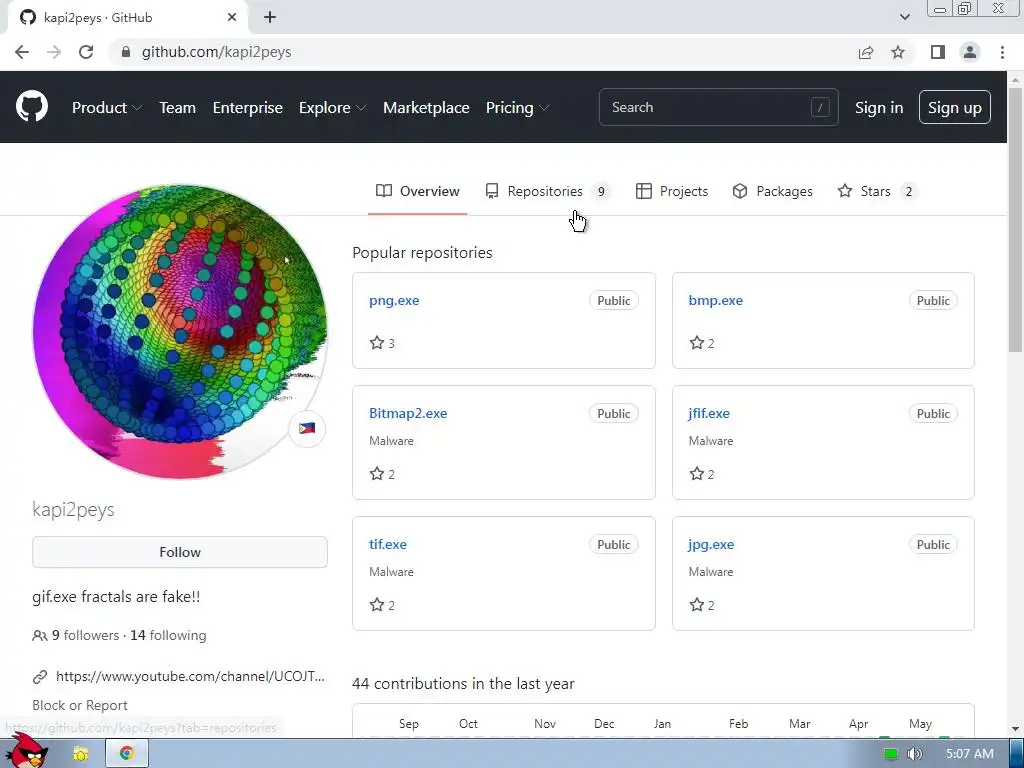Focus the GitHub Search field
The height and width of the screenshot is (768, 1024).
pos(718,107)
